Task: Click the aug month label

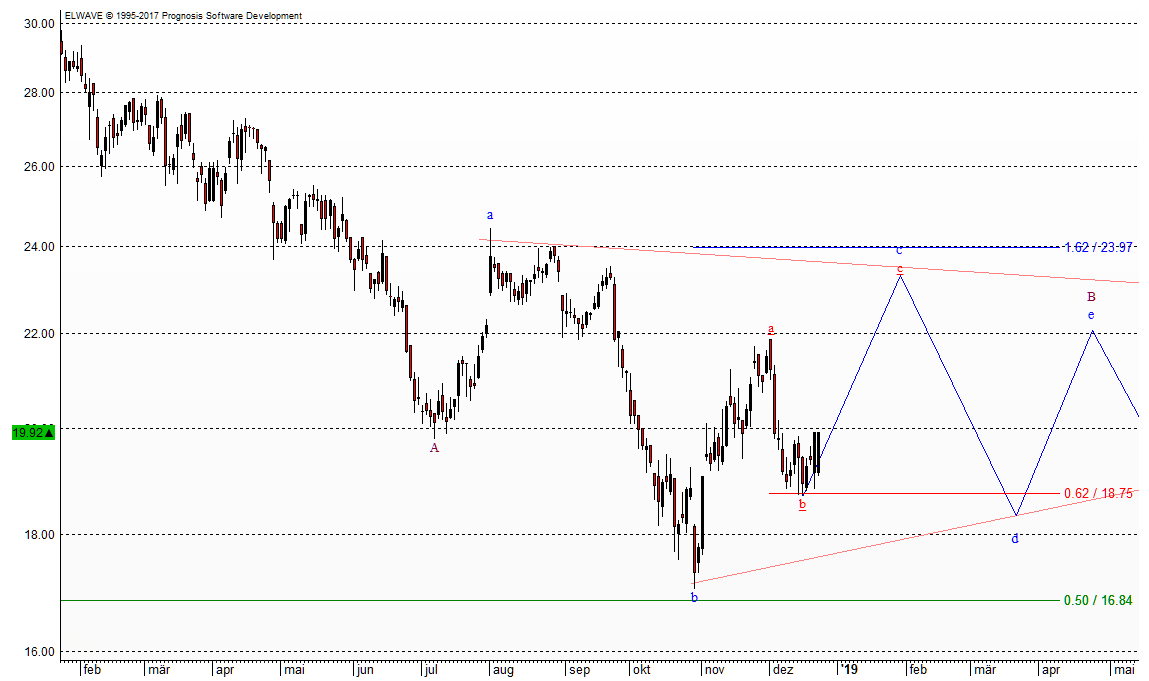Action: point(503,669)
